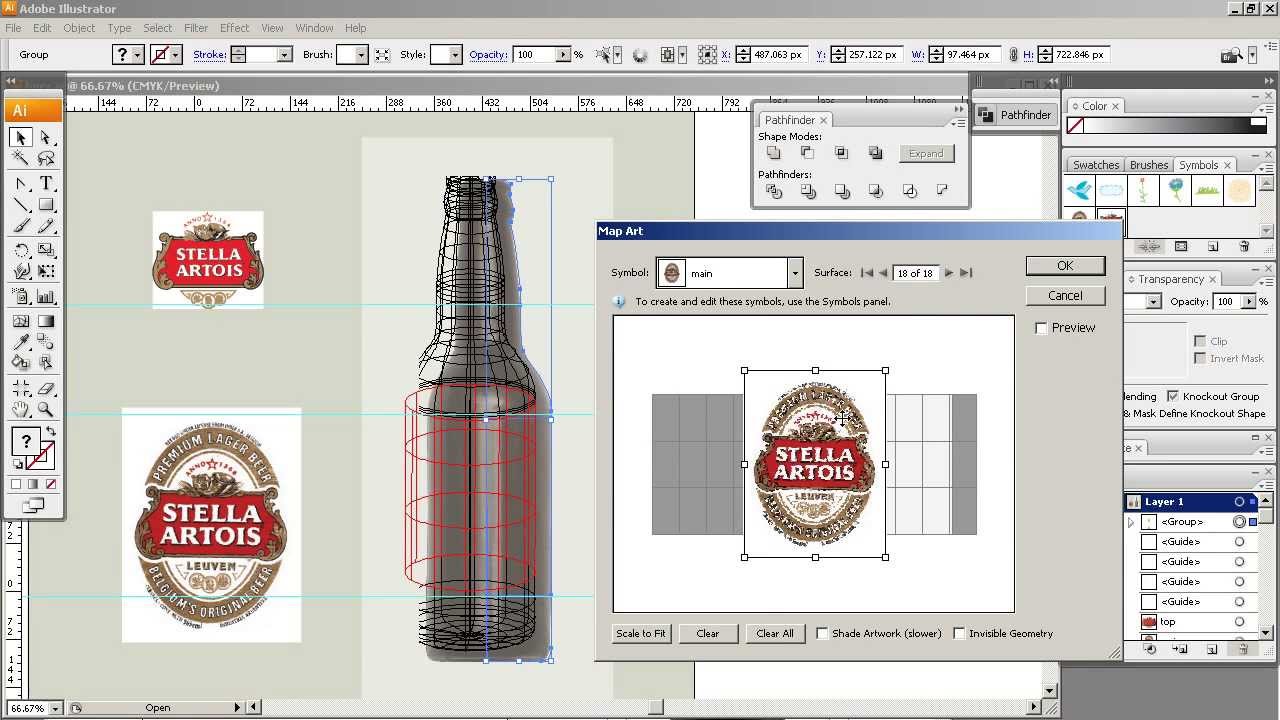The image size is (1280, 720).
Task: Click the Clear All button
Action: (x=775, y=633)
